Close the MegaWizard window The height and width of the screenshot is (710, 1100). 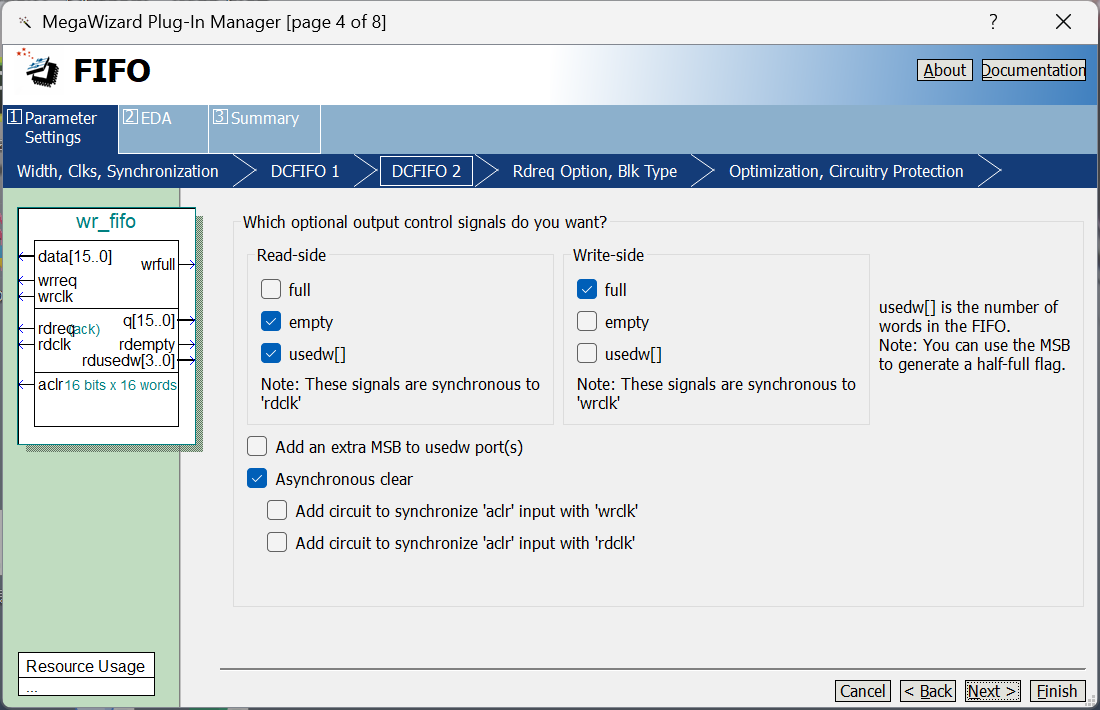1063,22
